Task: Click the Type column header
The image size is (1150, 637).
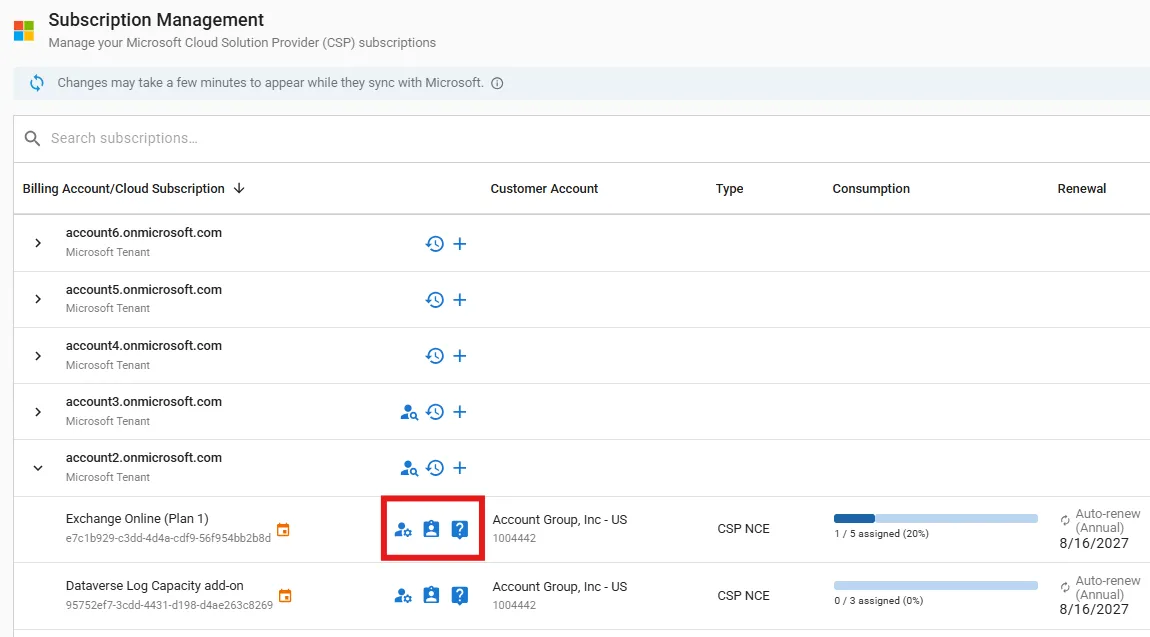Action: pos(730,188)
